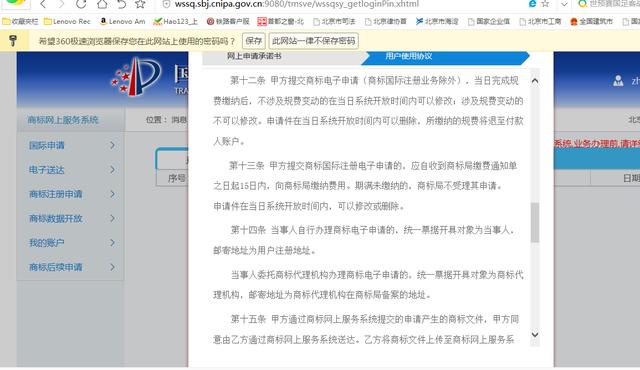
Task: Open the Lenovo Am Amazon bookmark
Action: (x=122, y=21)
